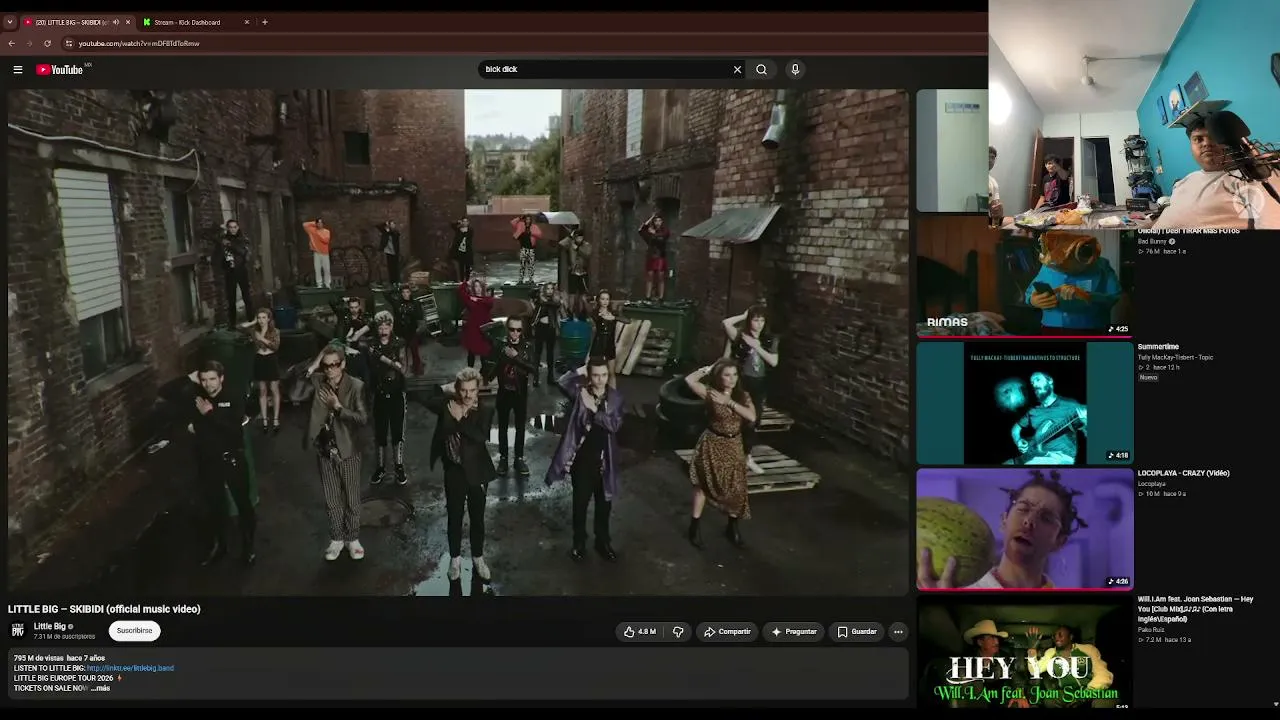Click the video title LITTLE BIG – SKIBIDI
Viewport: 1280px width, 720px height.
tap(104, 609)
